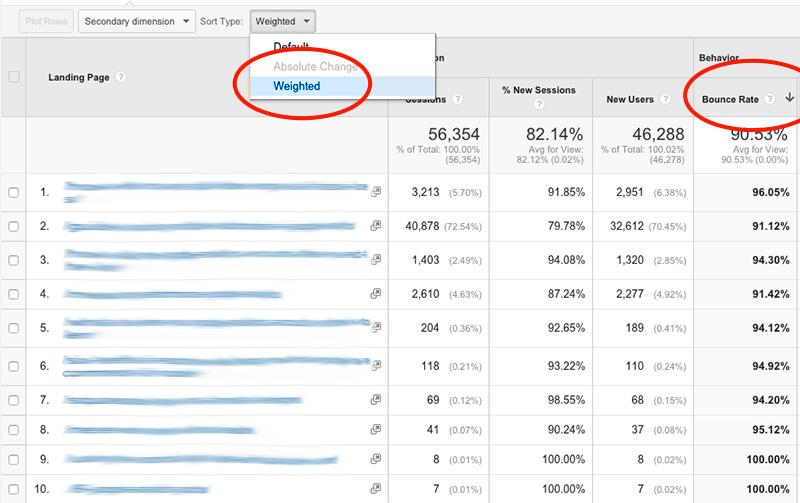Show help icon for New Users column

coord(665,99)
